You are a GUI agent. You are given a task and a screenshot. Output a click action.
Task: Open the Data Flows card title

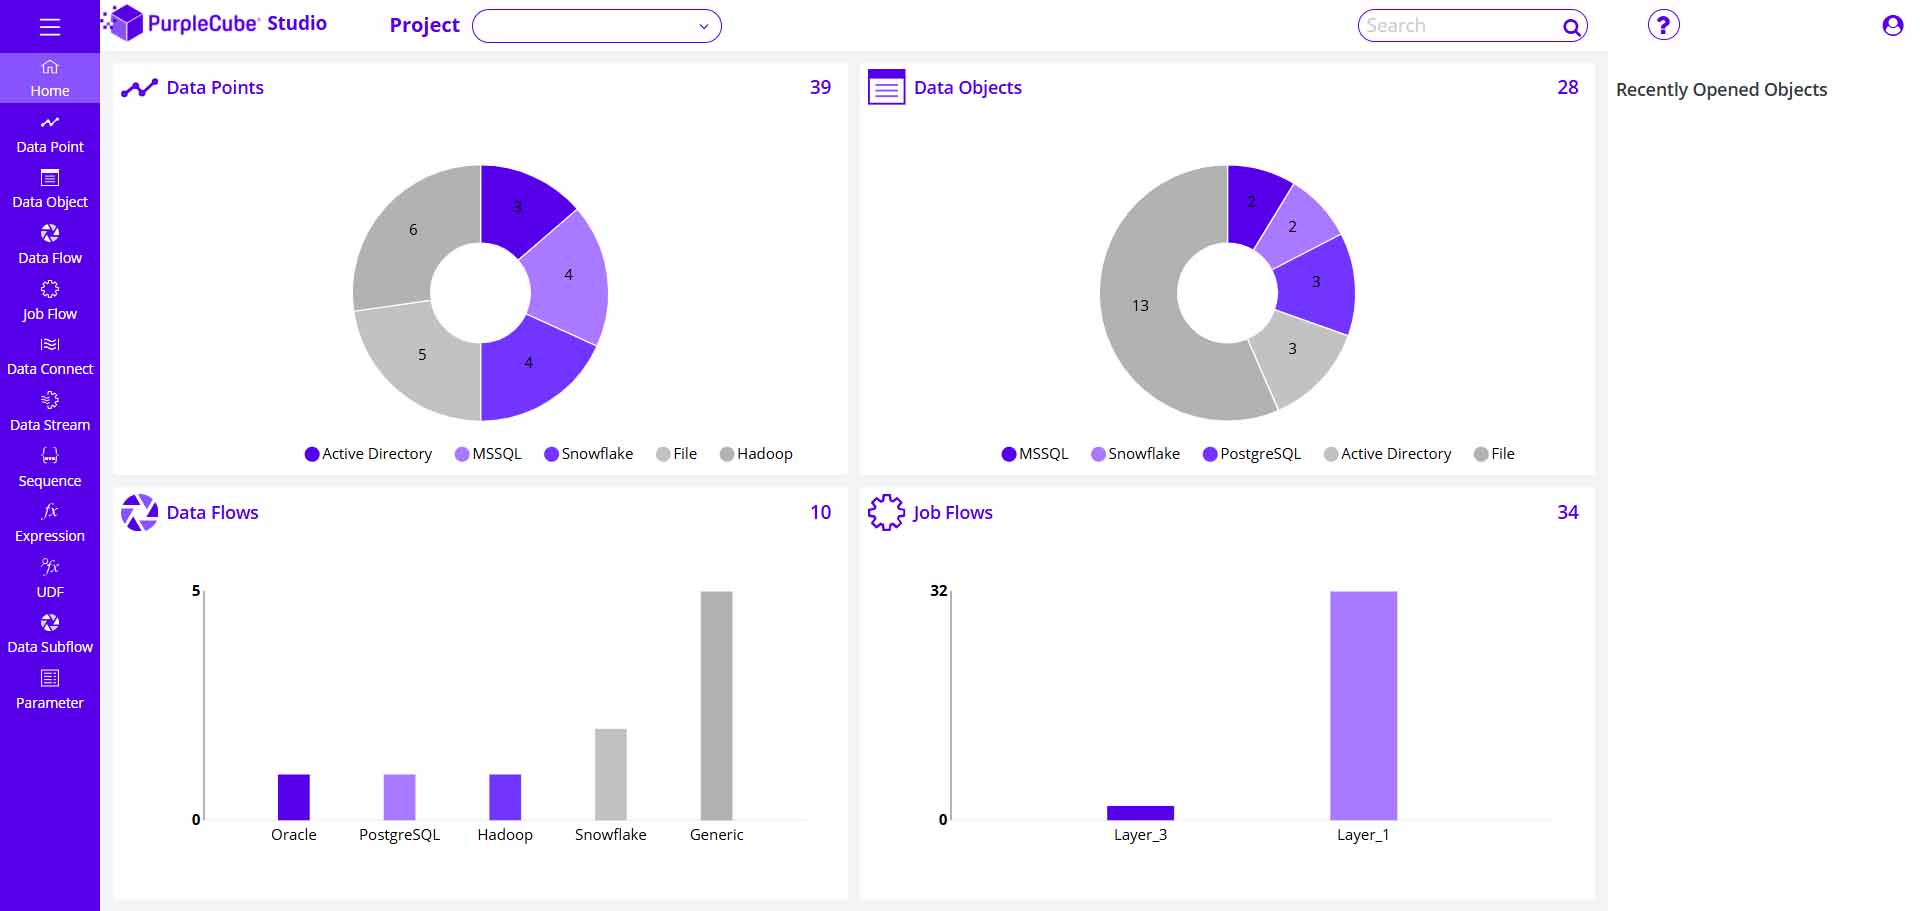pos(212,513)
